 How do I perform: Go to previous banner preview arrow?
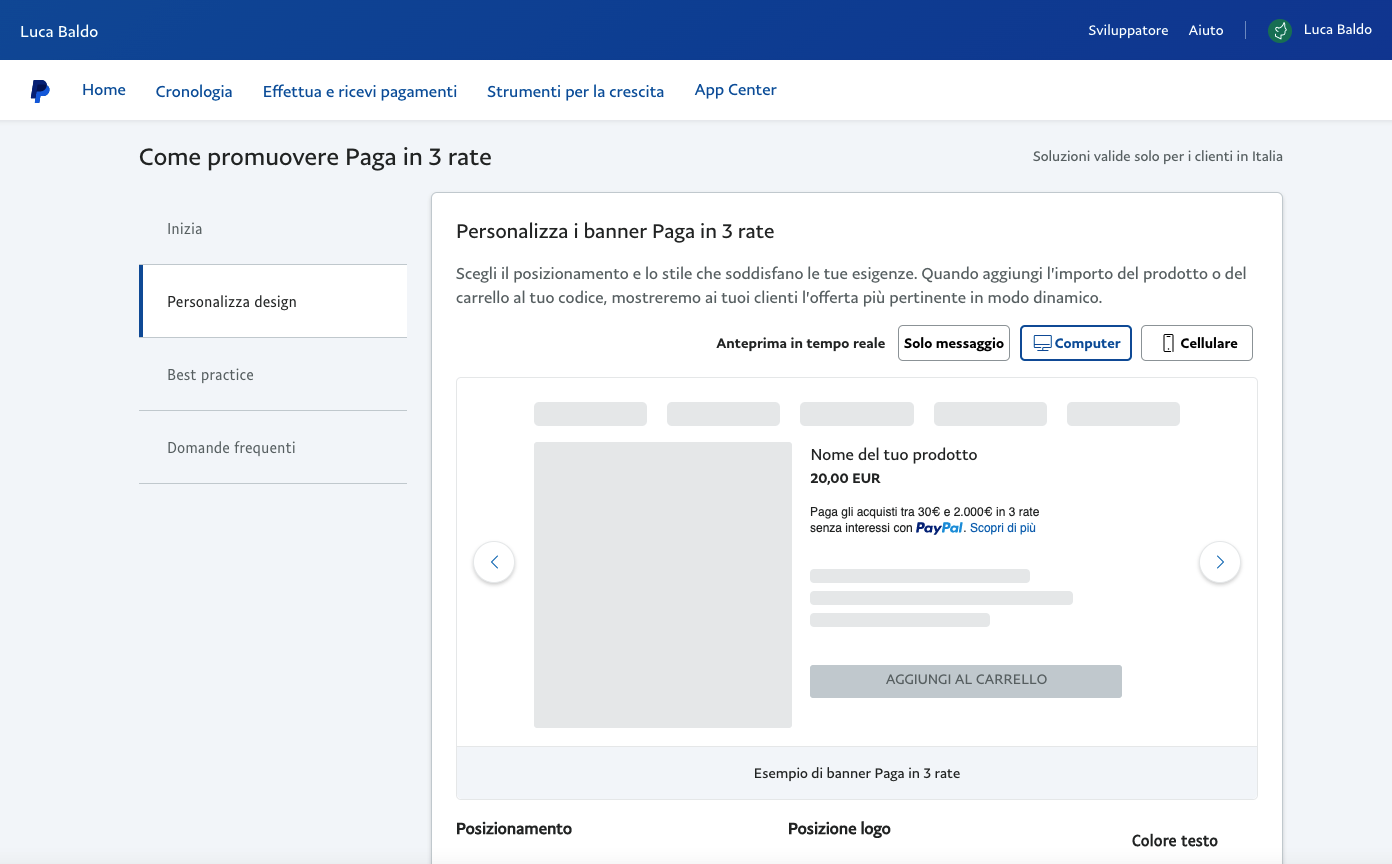click(494, 562)
